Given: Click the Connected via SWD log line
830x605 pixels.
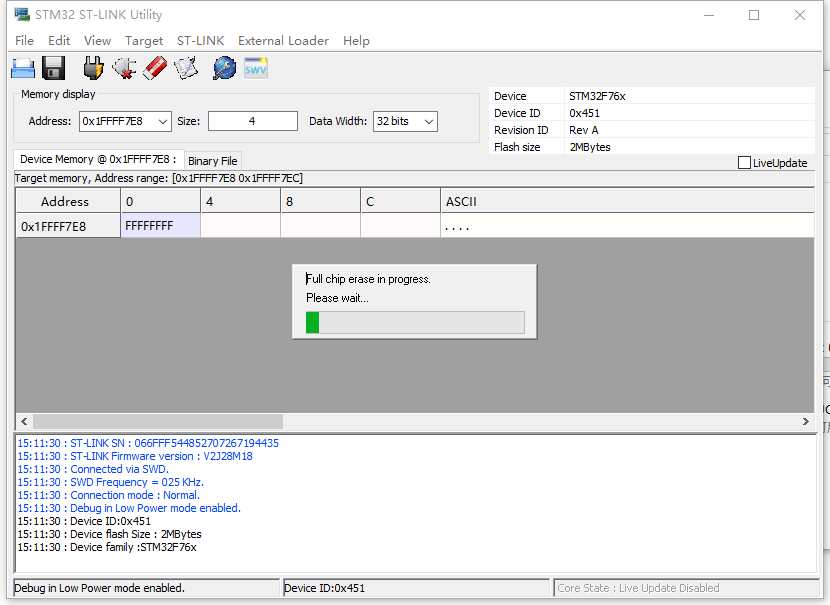Looking at the screenshot, I should [x=93, y=469].
